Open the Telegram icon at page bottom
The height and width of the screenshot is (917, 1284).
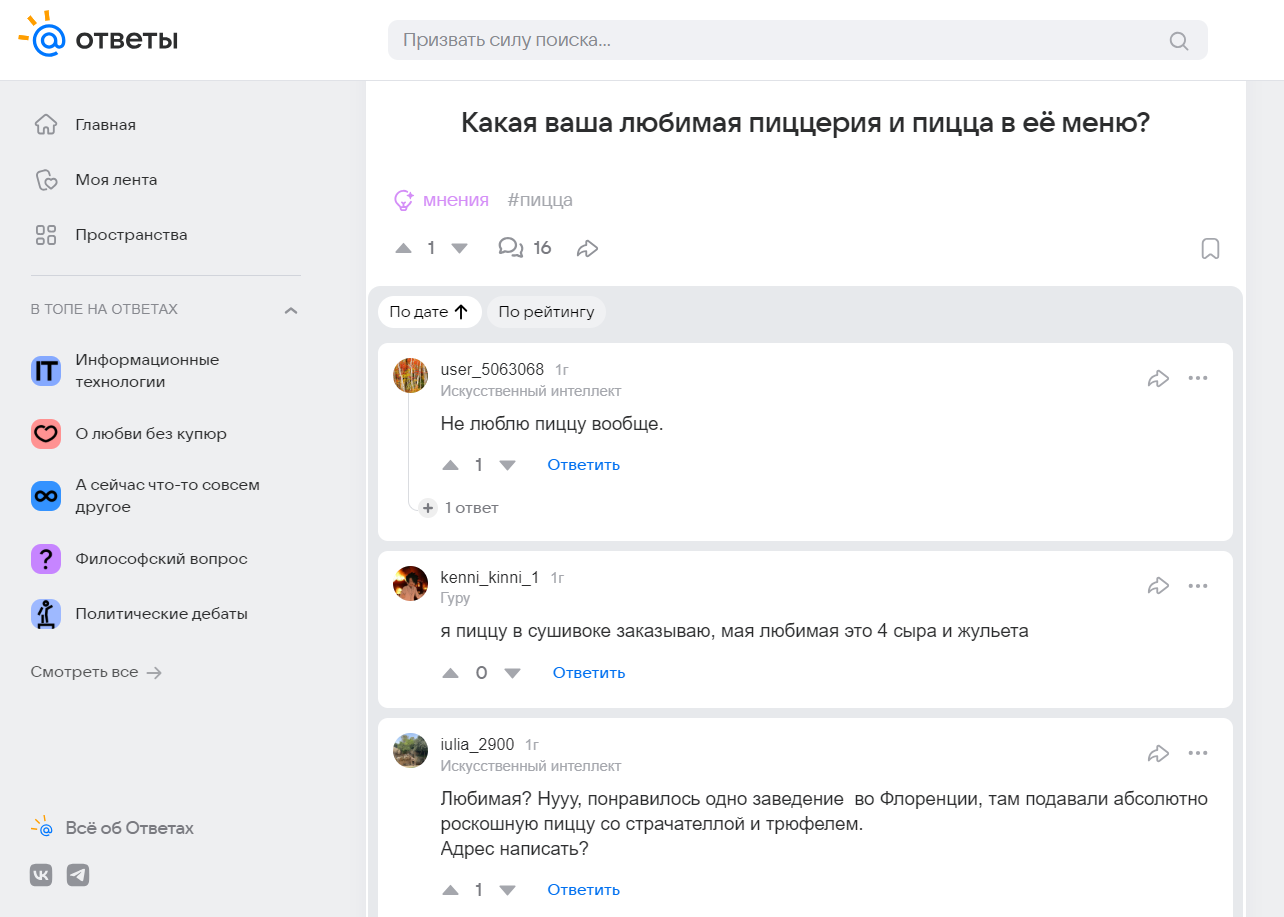point(78,874)
